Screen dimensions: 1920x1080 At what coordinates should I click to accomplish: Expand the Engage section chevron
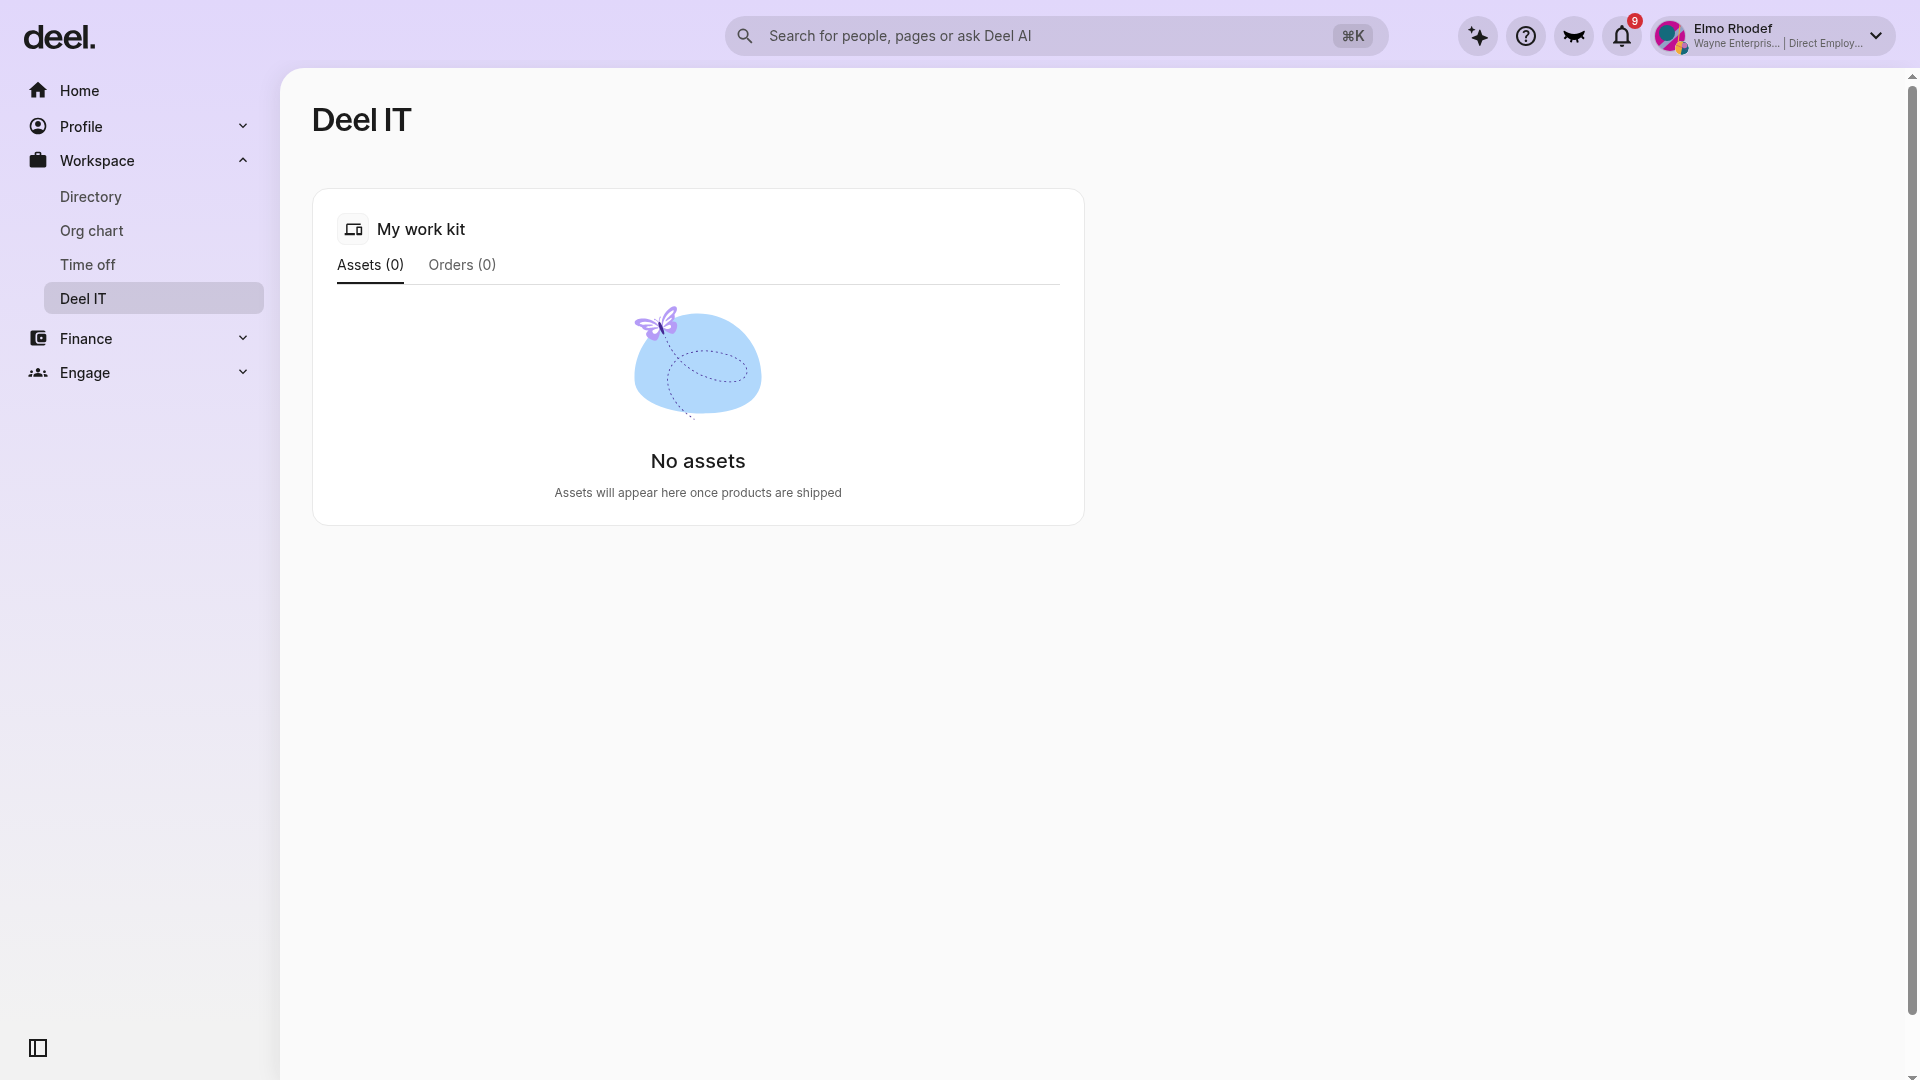click(x=243, y=372)
